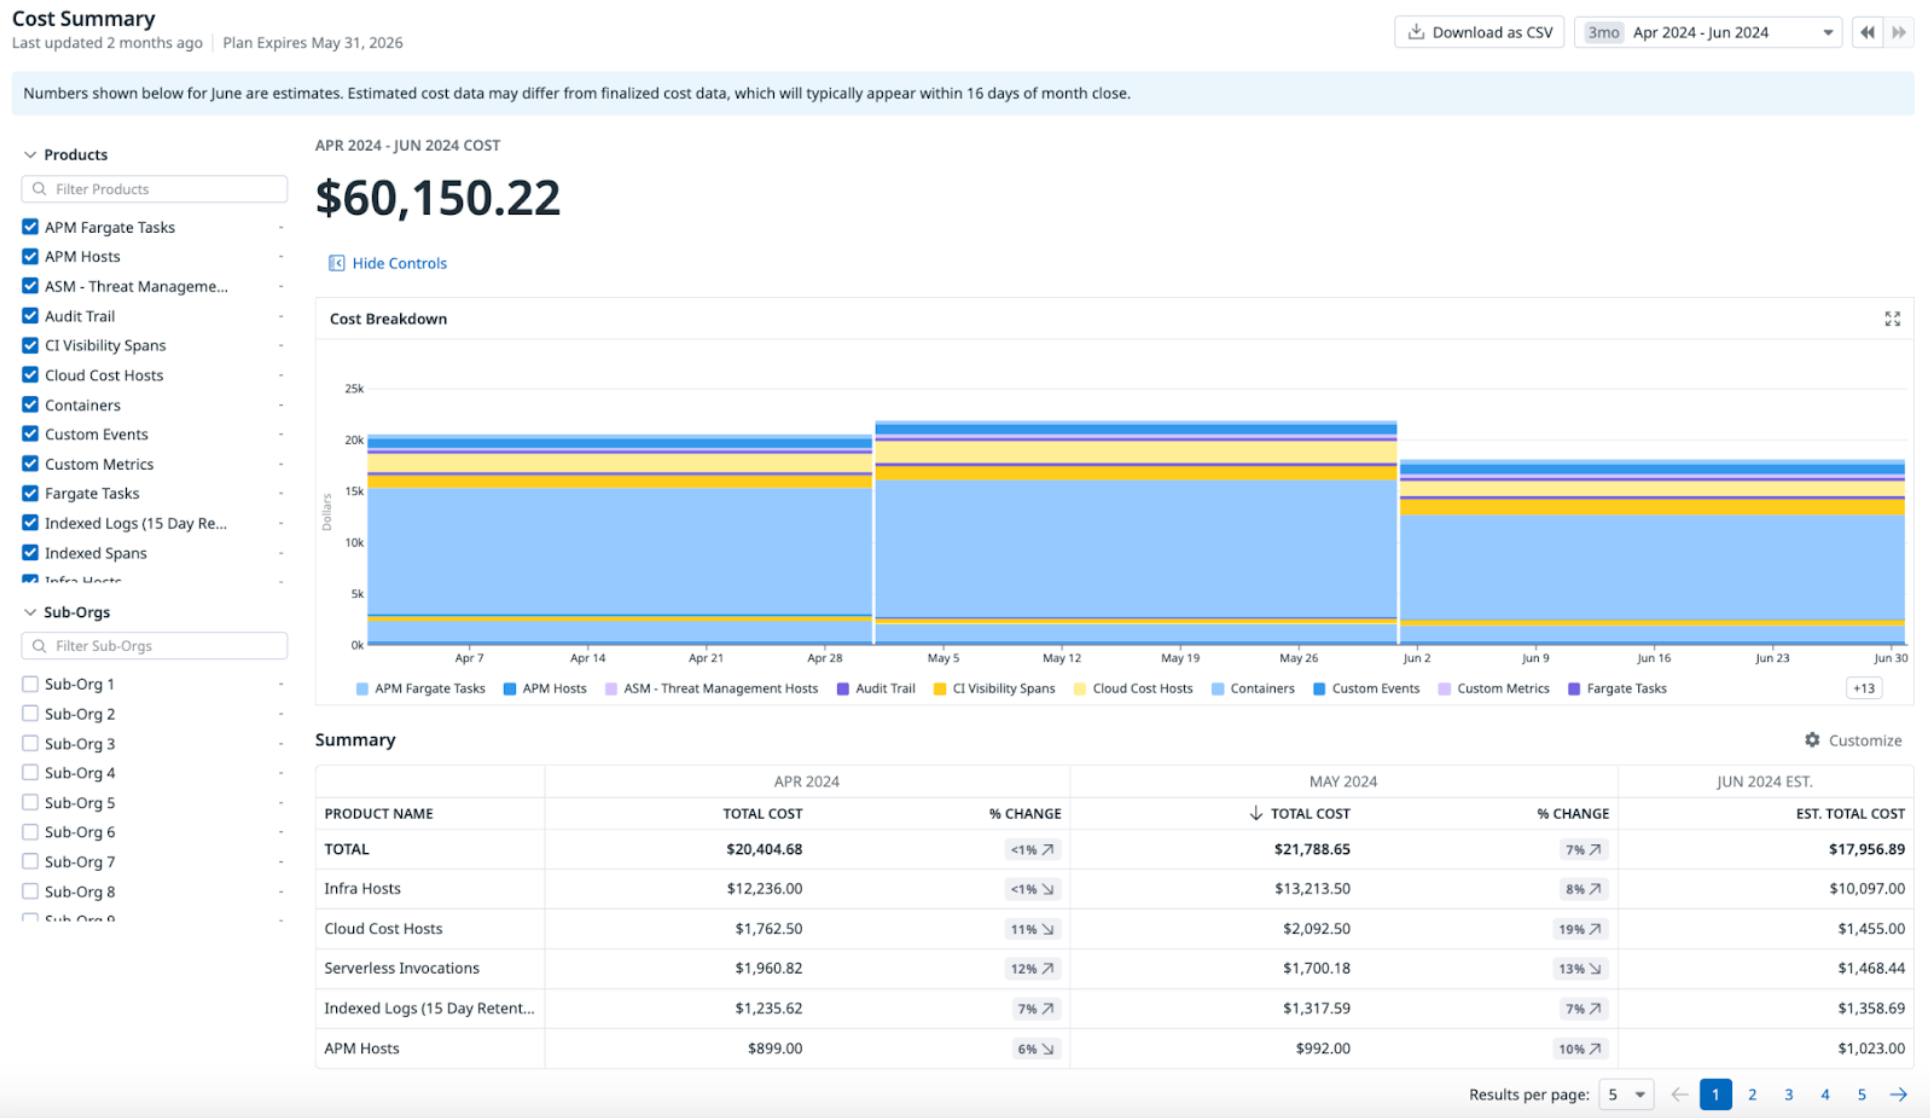Collapse the Sub-Orgs section chevron
This screenshot has width=1930, height=1118.
(x=30, y=612)
